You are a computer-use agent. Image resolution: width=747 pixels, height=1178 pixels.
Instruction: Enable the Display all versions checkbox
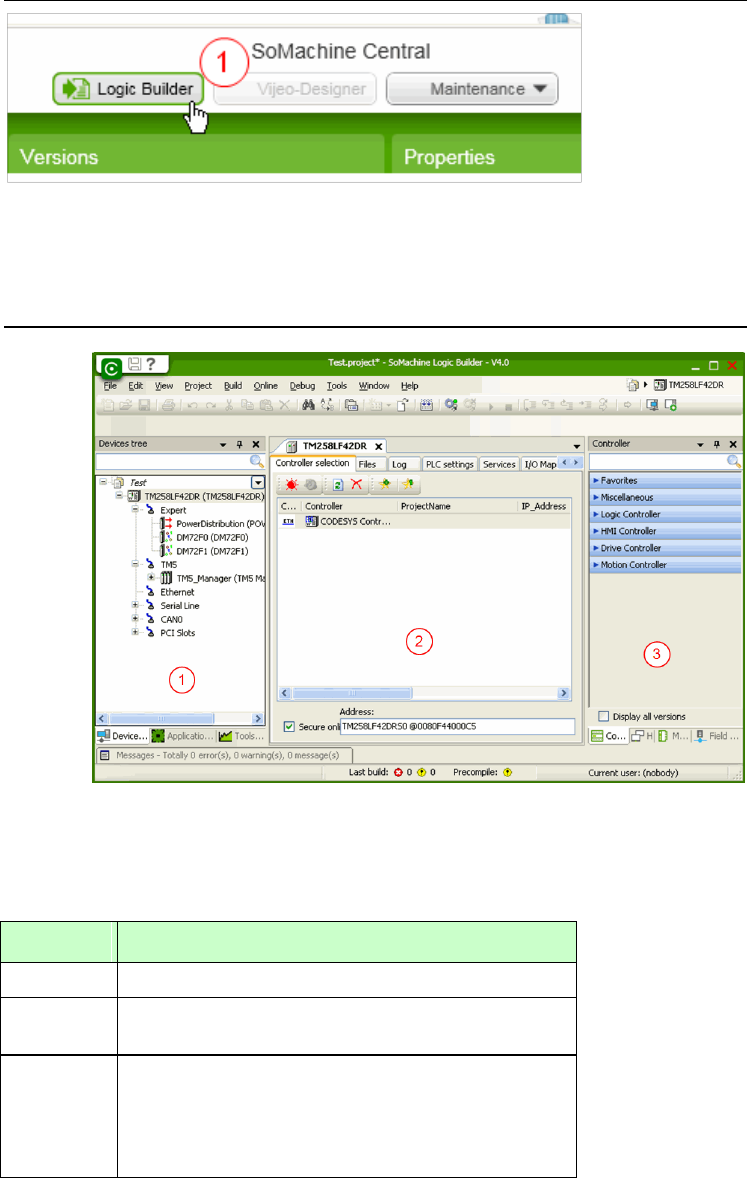pyautogui.click(x=603, y=716)
